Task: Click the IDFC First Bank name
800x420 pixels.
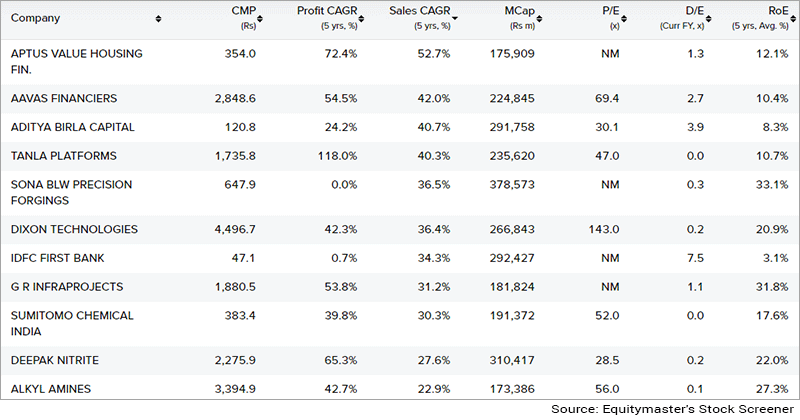Action: pos(58,258)
